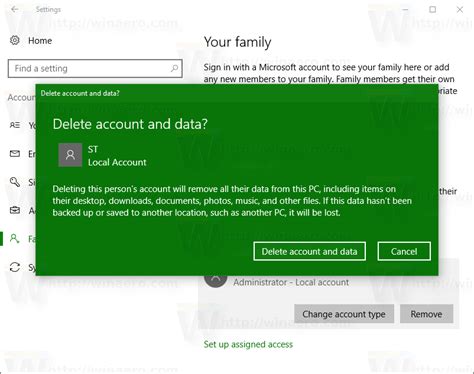Minimize the Settings window
474x374 pixels.
[x=405, y=9]
